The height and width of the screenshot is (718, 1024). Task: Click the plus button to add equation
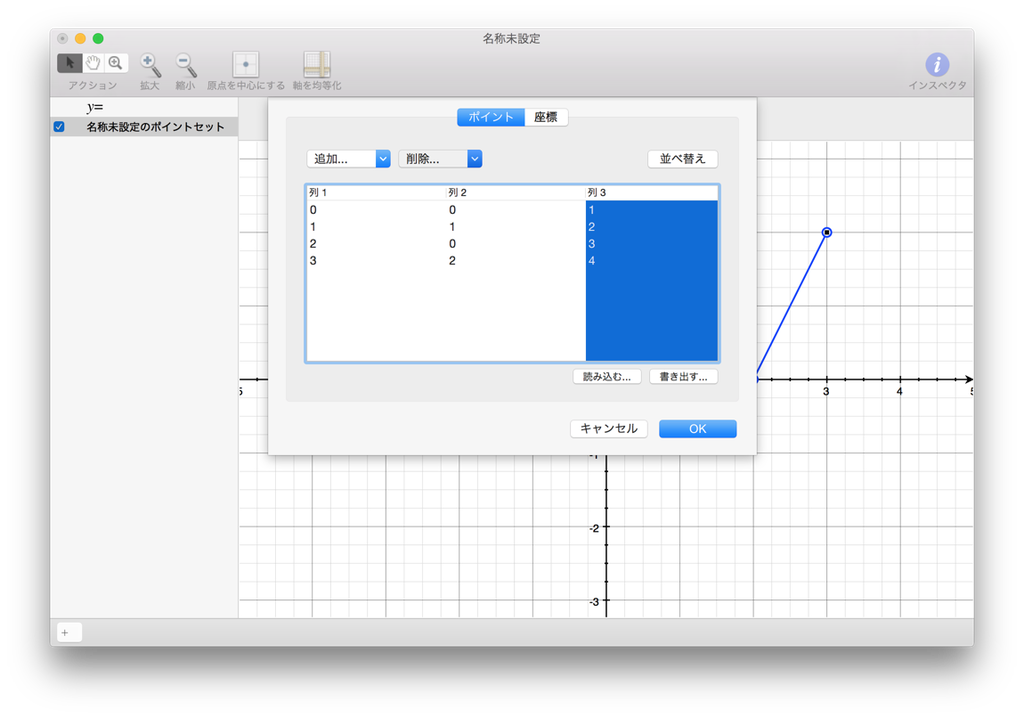click(66, 632)
